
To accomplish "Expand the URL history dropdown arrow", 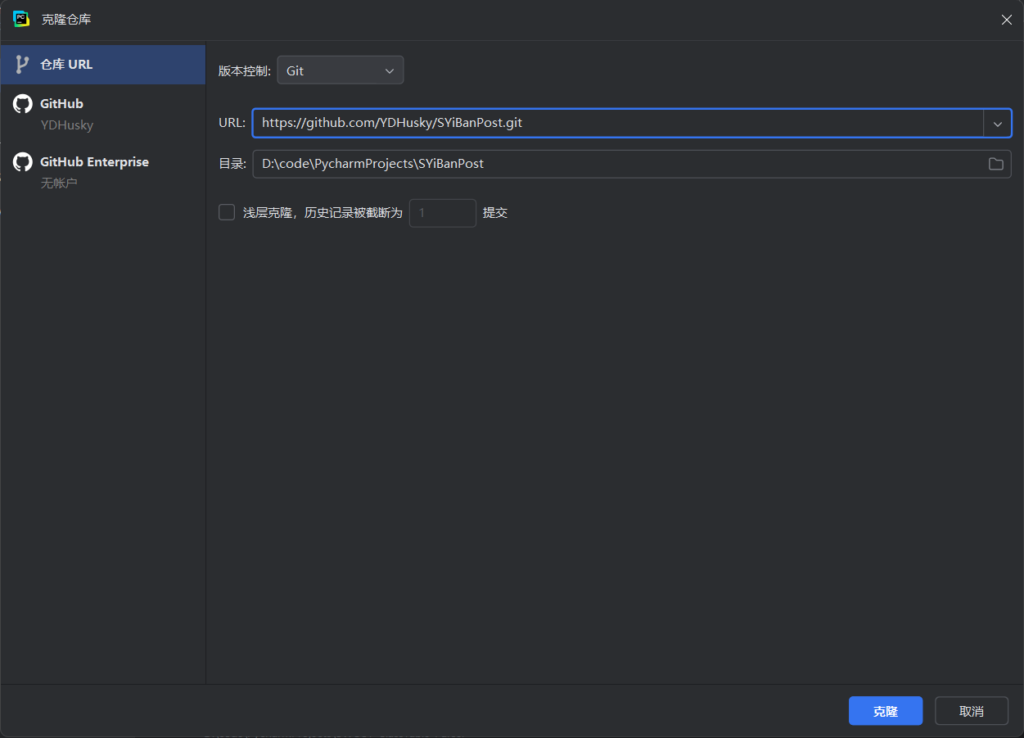I will point(997,123).
